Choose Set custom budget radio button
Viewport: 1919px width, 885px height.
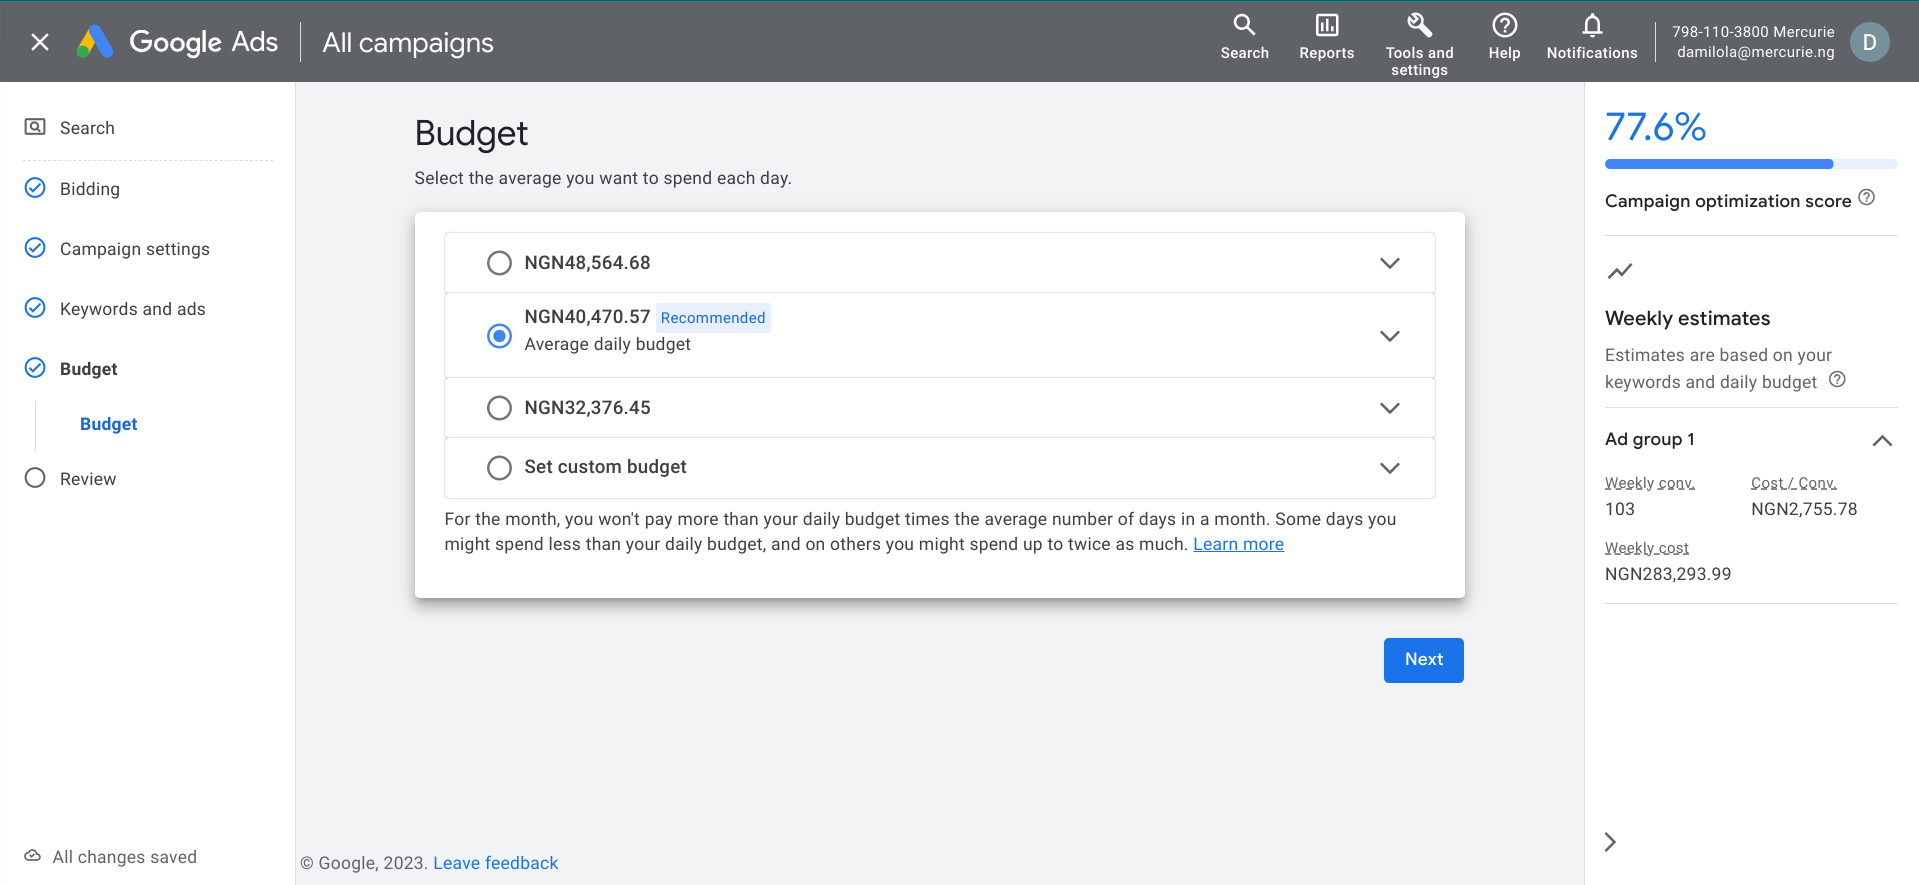(x=499, y=468)
